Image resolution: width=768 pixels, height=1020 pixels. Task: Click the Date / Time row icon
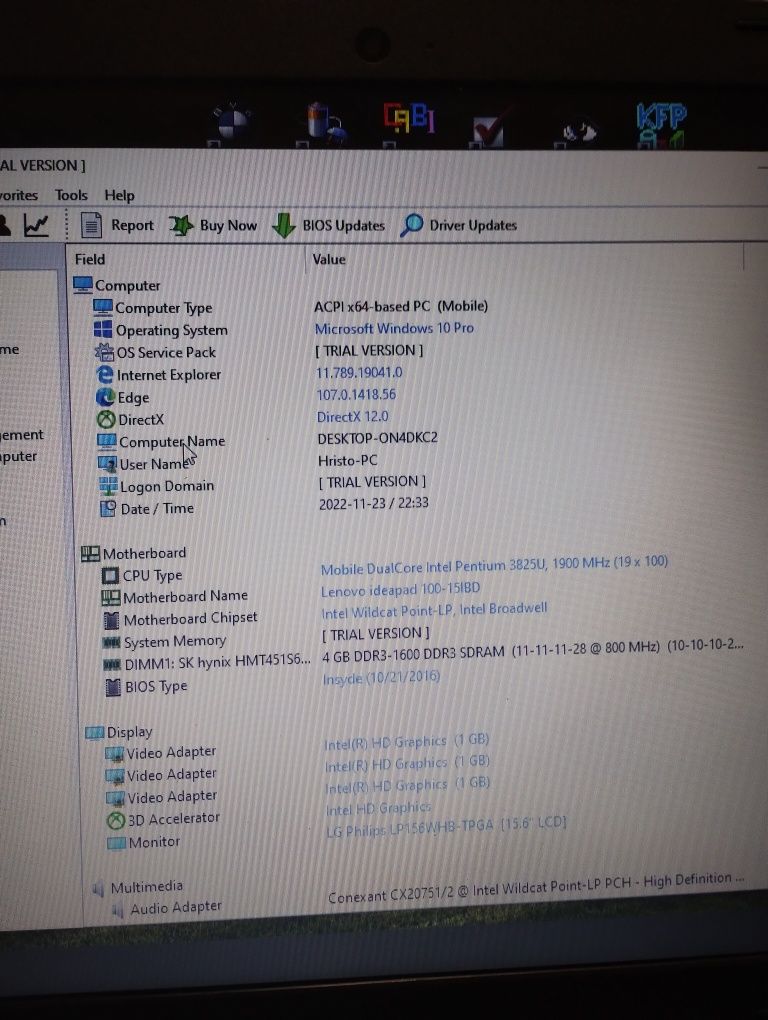pos(108,508)
